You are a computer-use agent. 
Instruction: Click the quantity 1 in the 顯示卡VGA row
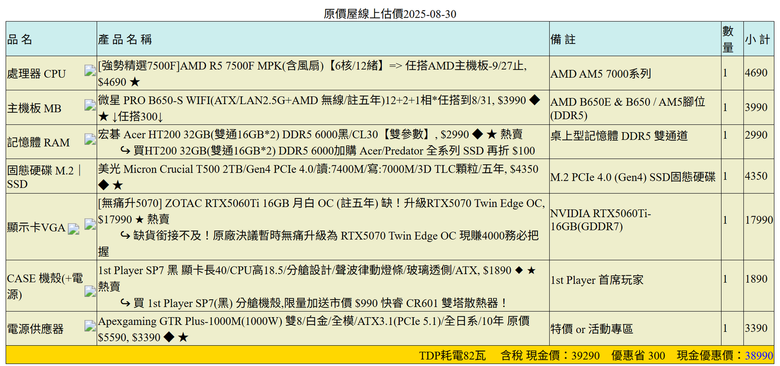click(x=725, y=220)
